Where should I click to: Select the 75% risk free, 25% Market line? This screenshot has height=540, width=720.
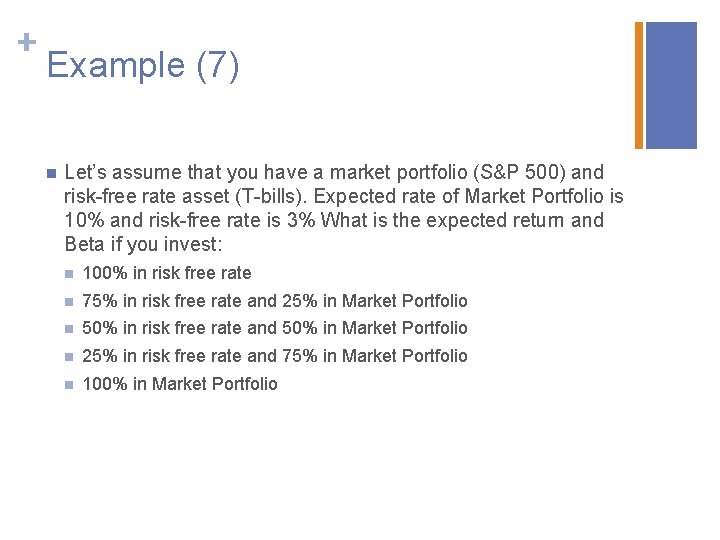[275, 301]
